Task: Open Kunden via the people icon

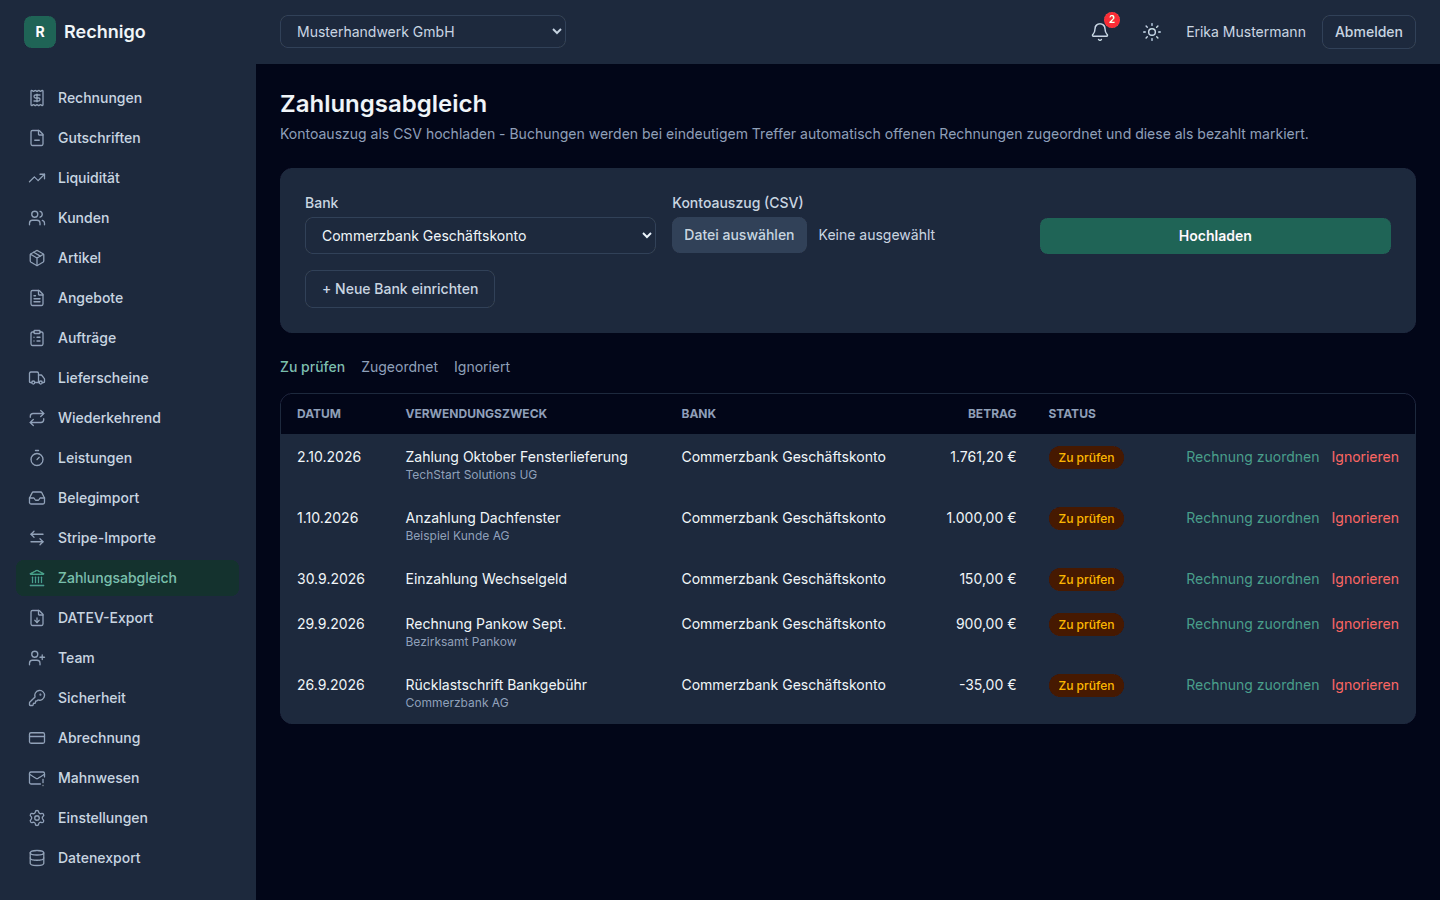Action: point(37,218)
